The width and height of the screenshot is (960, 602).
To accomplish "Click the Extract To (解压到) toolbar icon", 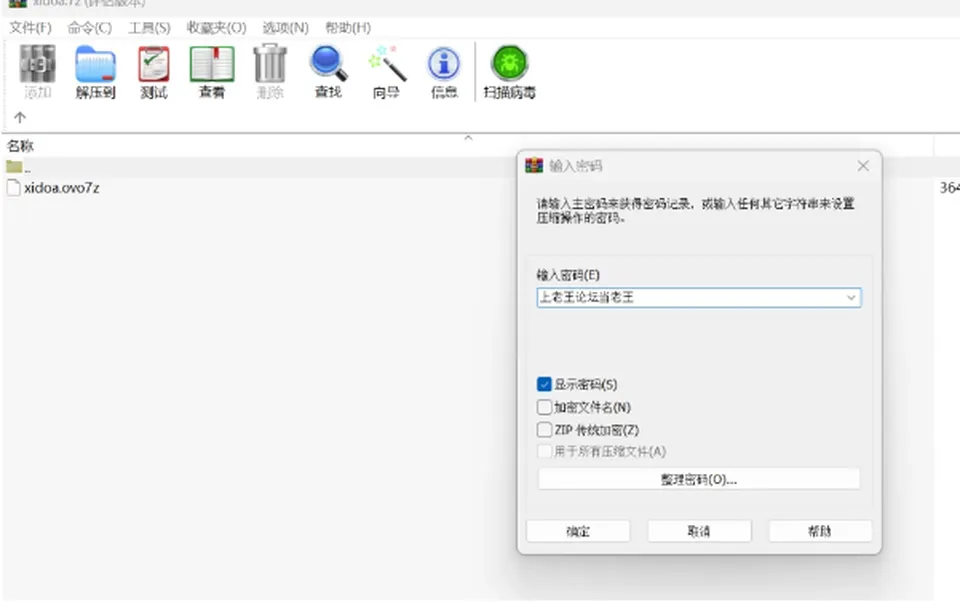I will click(96, 71).
